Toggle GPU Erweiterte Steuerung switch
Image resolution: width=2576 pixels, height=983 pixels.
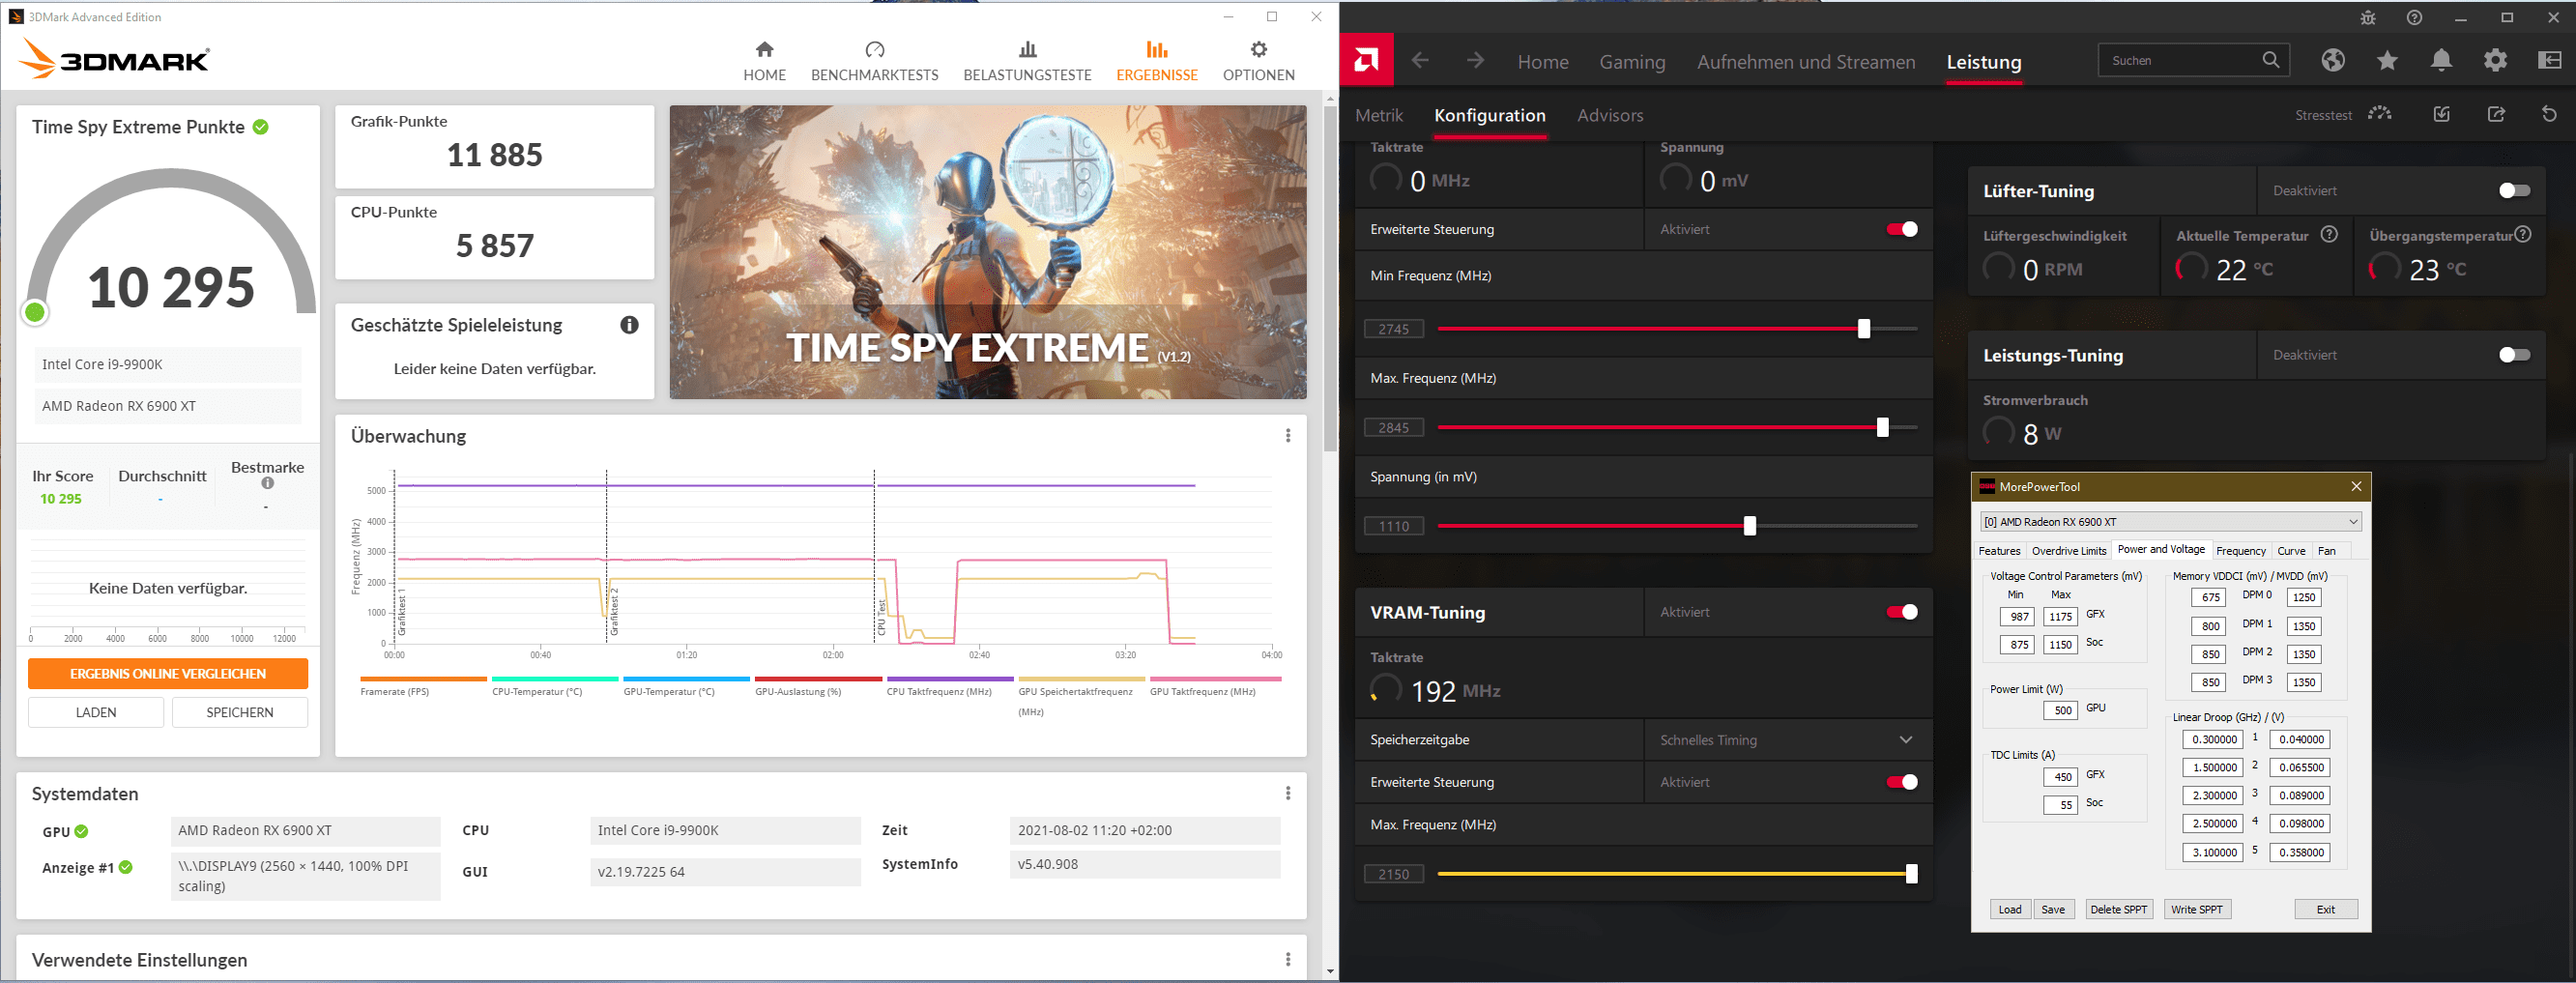tap(1901, 229)
